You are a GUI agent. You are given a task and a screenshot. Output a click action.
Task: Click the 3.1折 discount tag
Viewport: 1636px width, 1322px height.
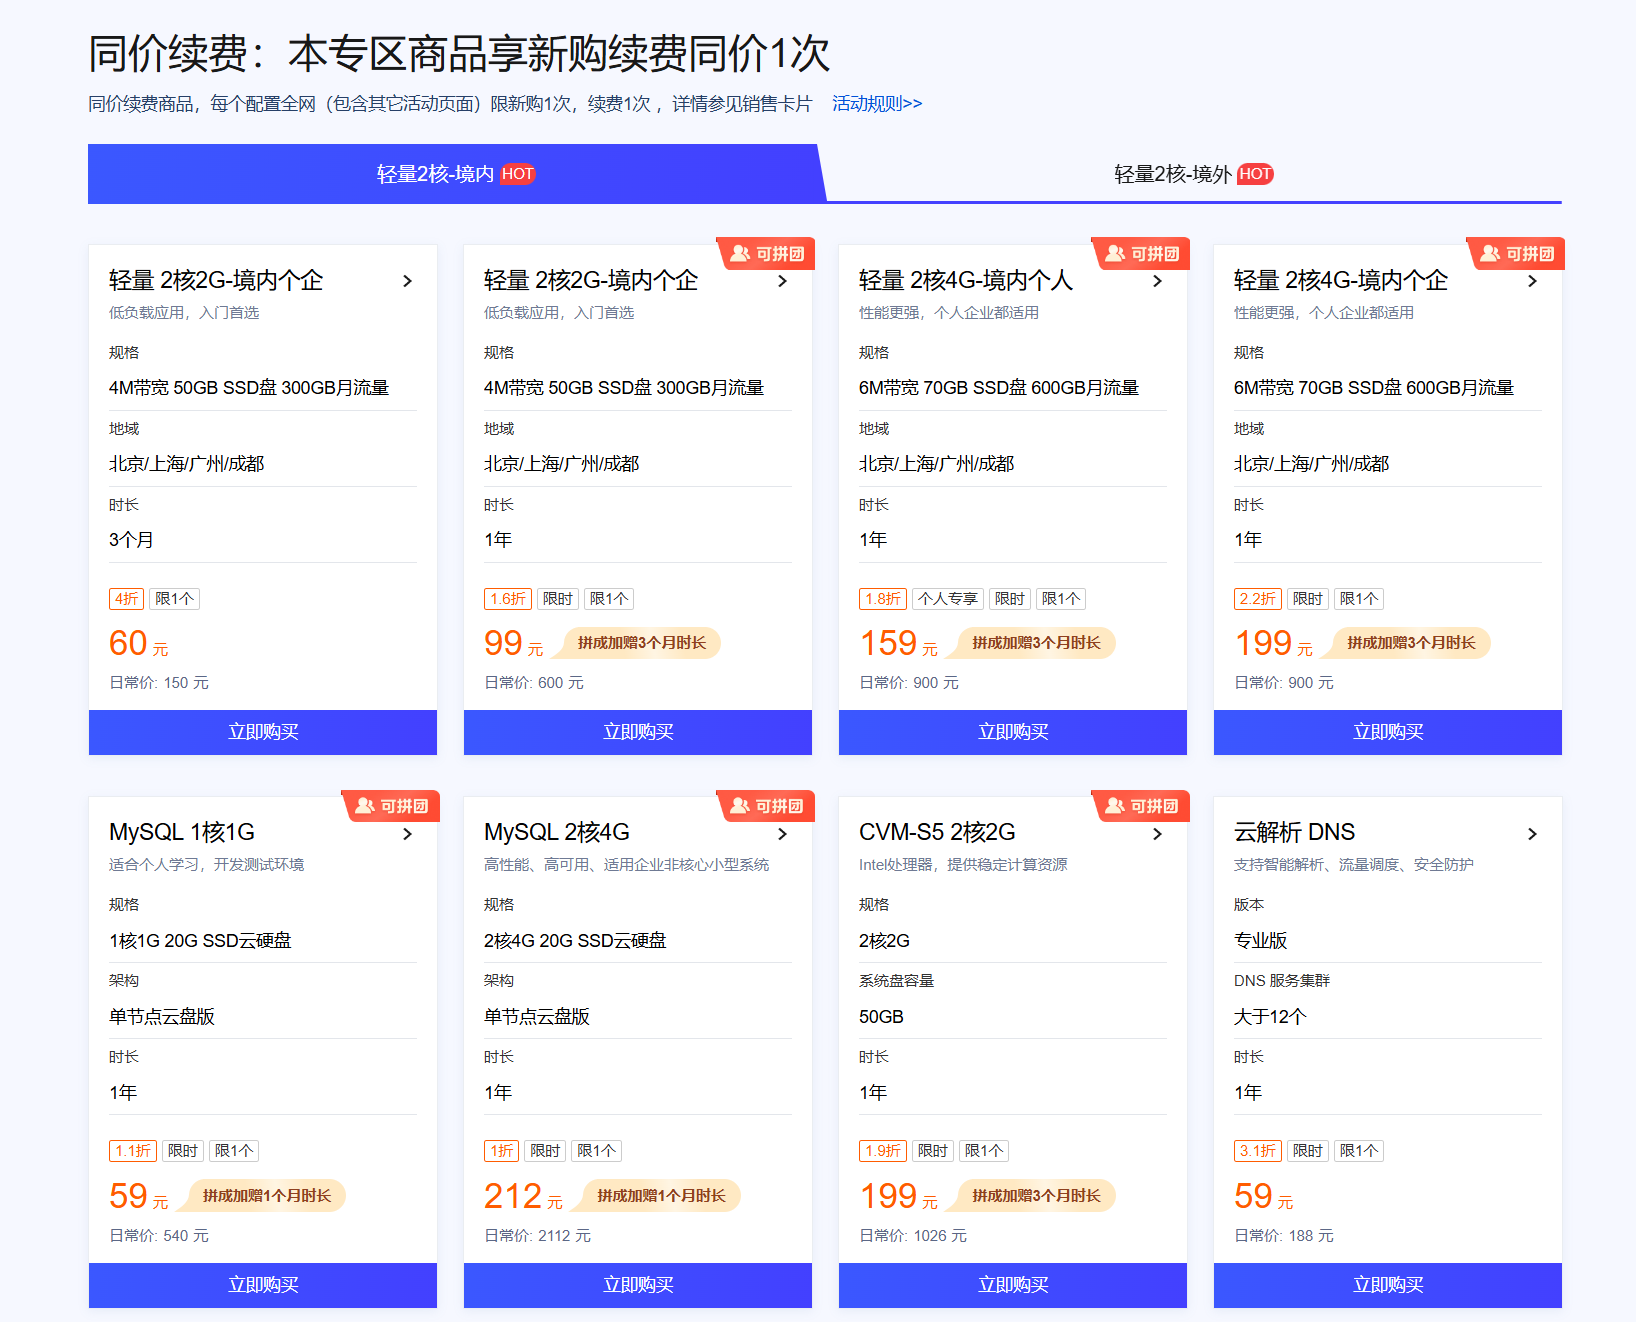point(1258,1151)
